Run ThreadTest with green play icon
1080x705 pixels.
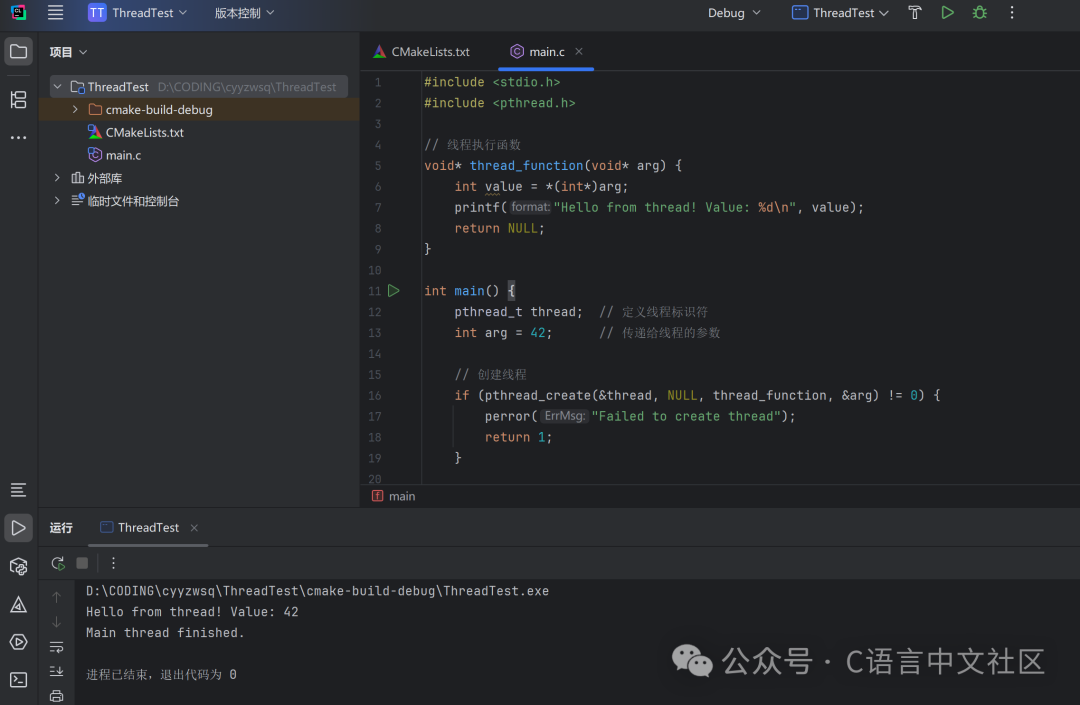tap(948, 12)
